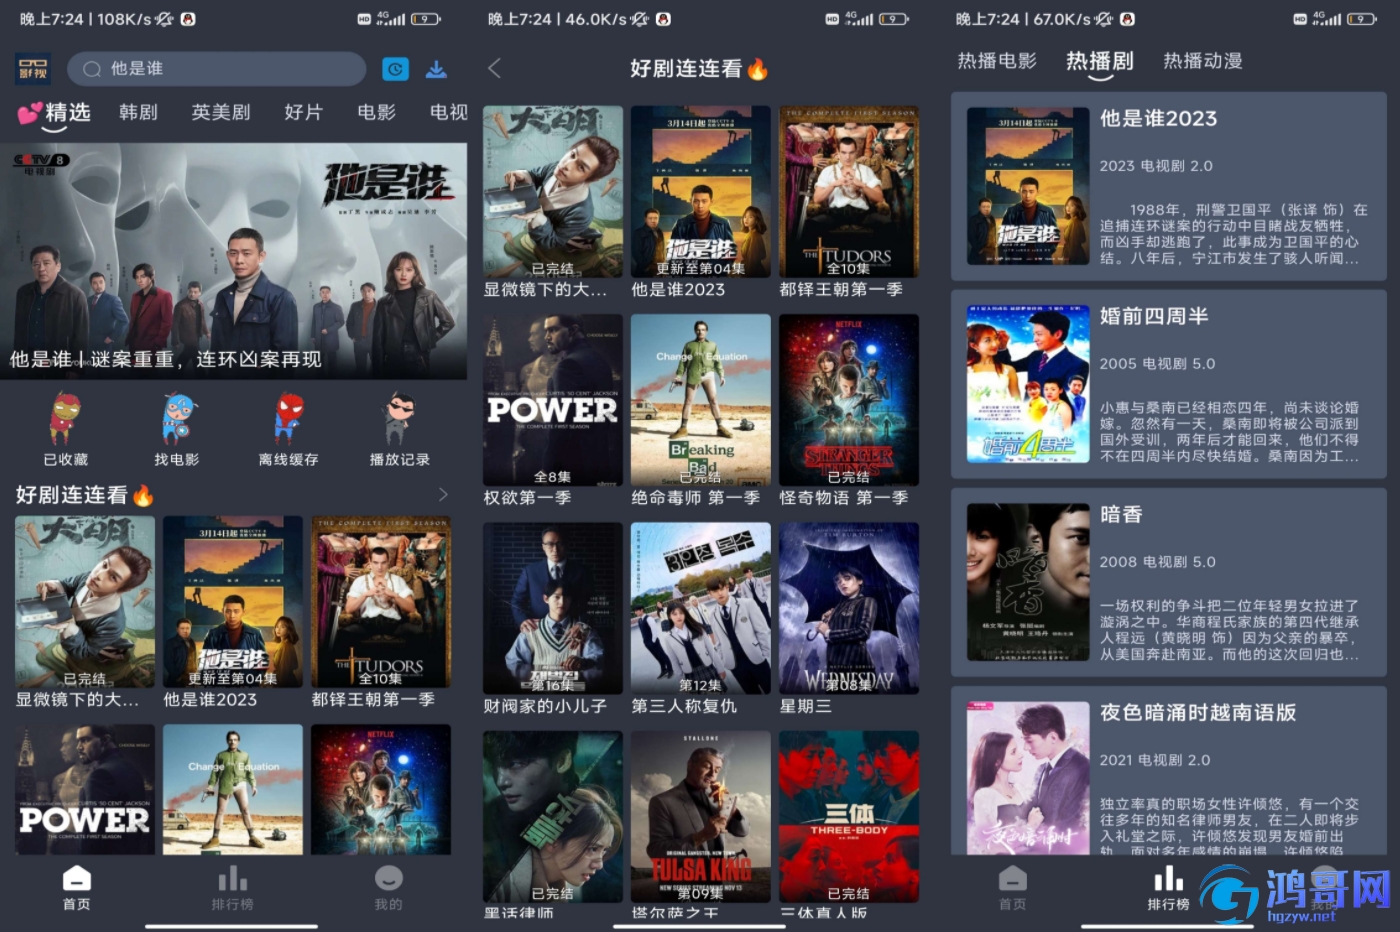Screen dimensions: 1400x932
Task: Open the downloads icon in top bar
Action: point(436,69)
